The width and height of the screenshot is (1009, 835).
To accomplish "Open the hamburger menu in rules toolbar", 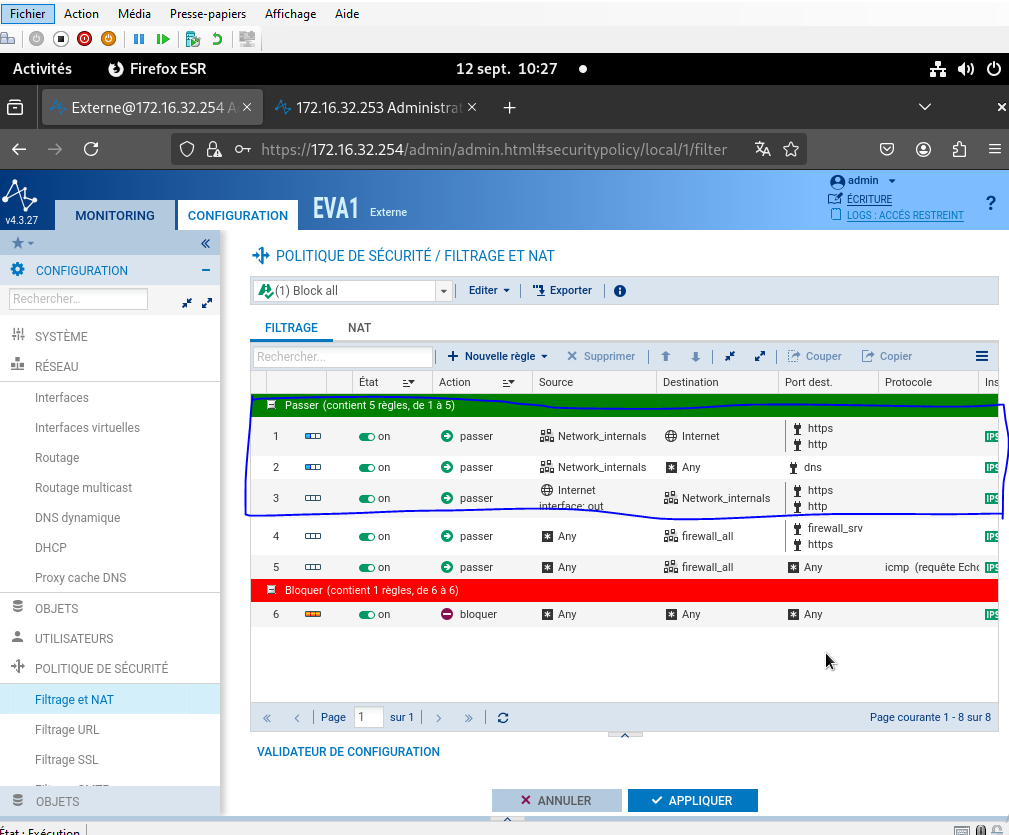I will pos(982,356).
